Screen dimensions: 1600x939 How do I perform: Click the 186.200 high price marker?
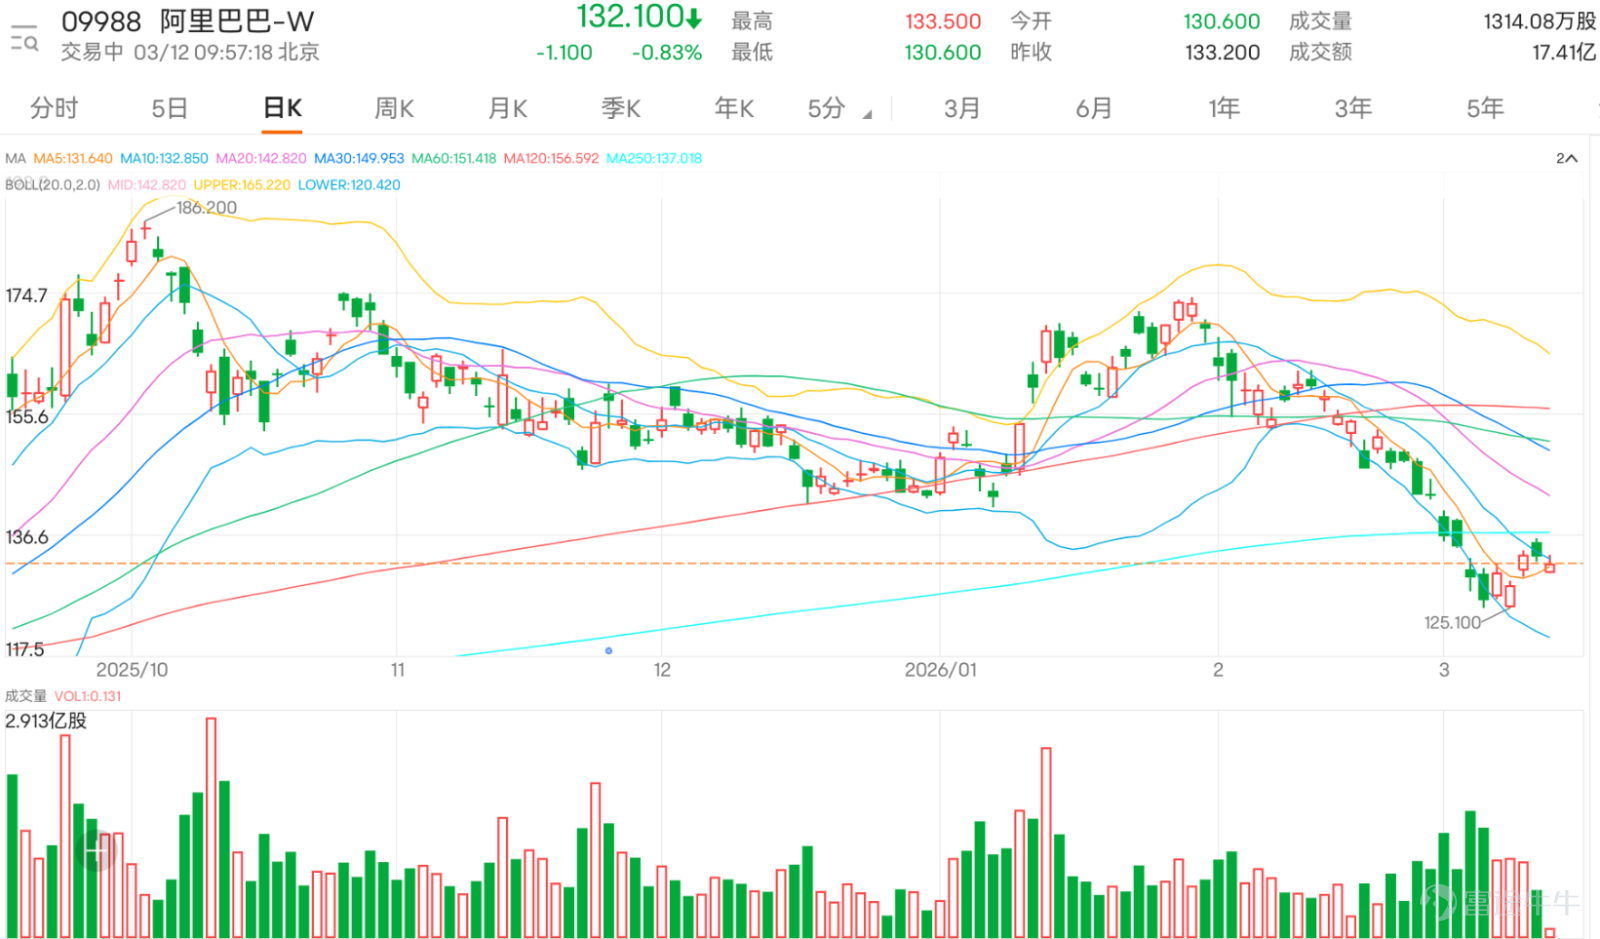pyautogui.click(x=207, y=208)
